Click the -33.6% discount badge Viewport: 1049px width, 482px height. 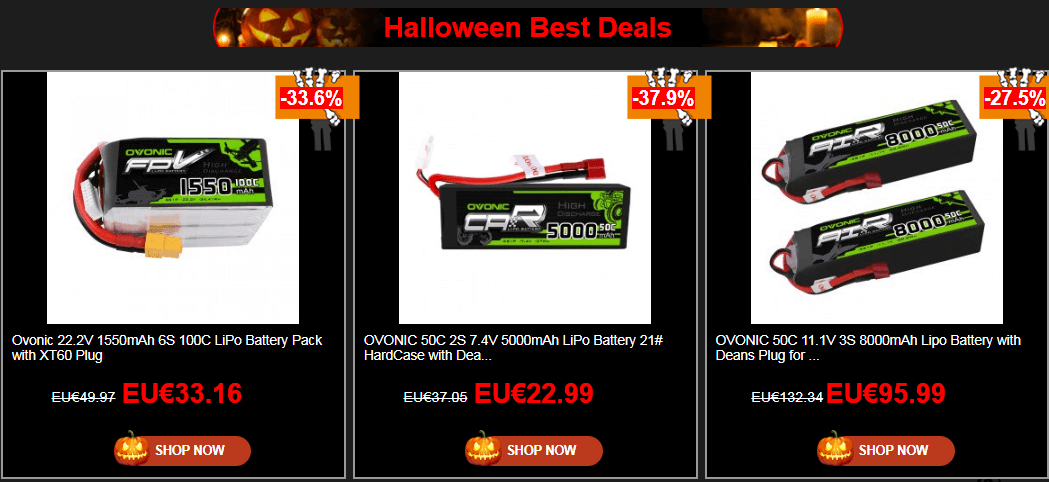312,98
